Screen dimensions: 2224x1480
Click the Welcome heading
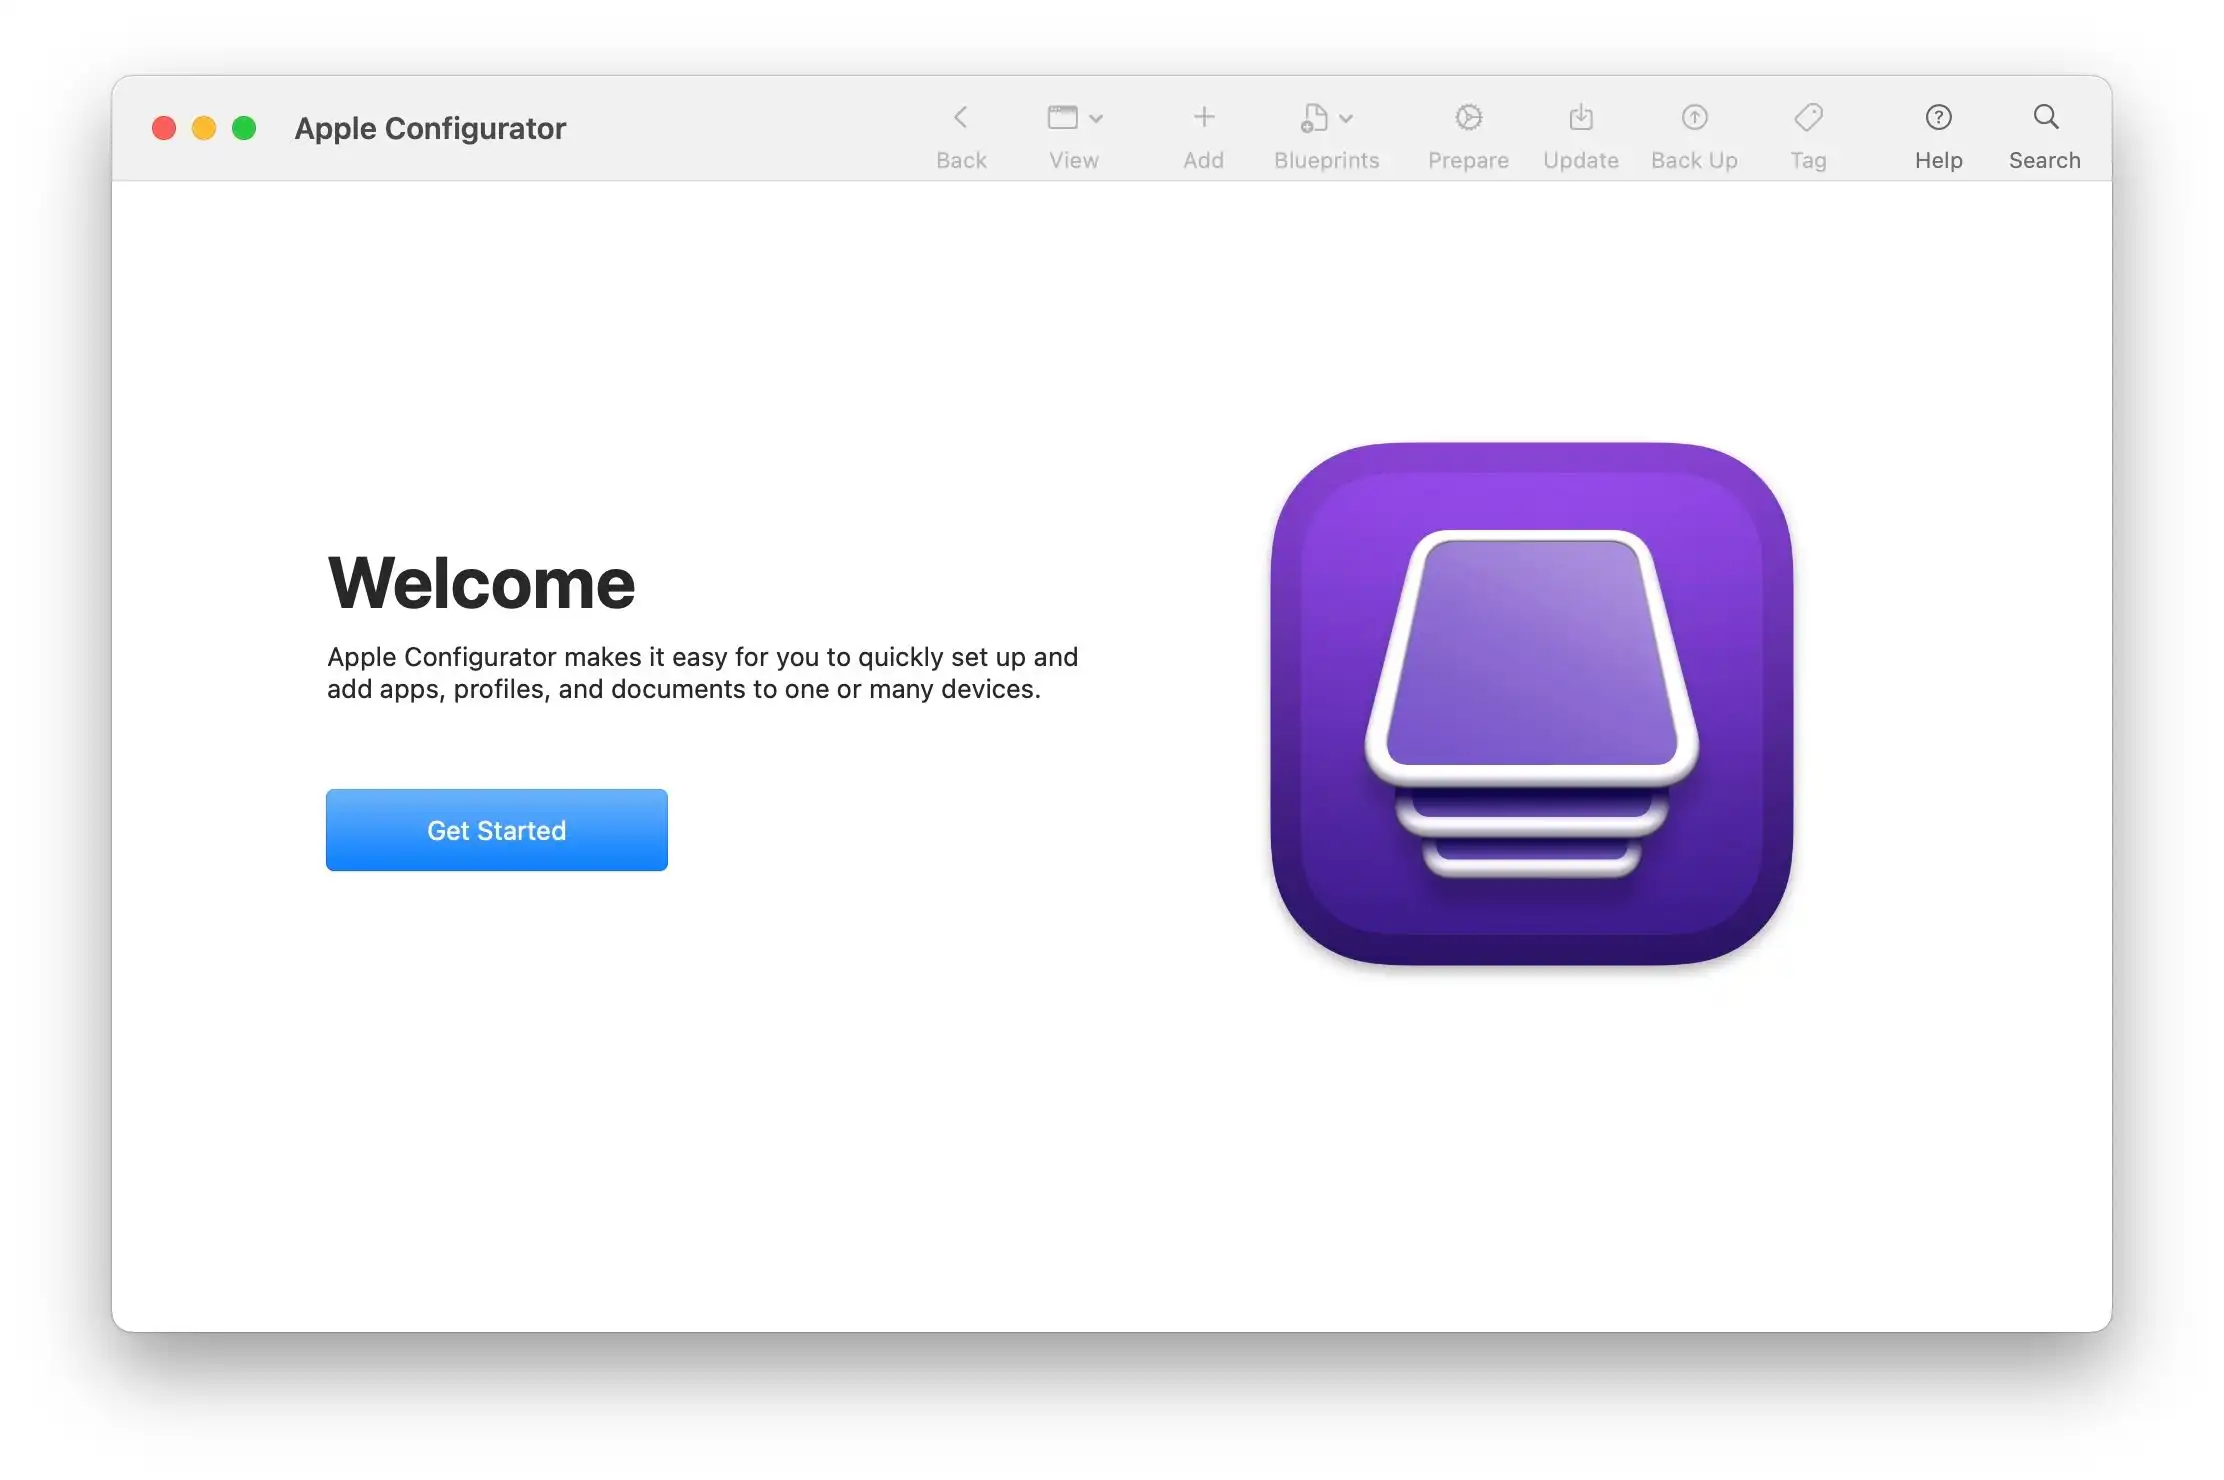click(x=481, y=583)
